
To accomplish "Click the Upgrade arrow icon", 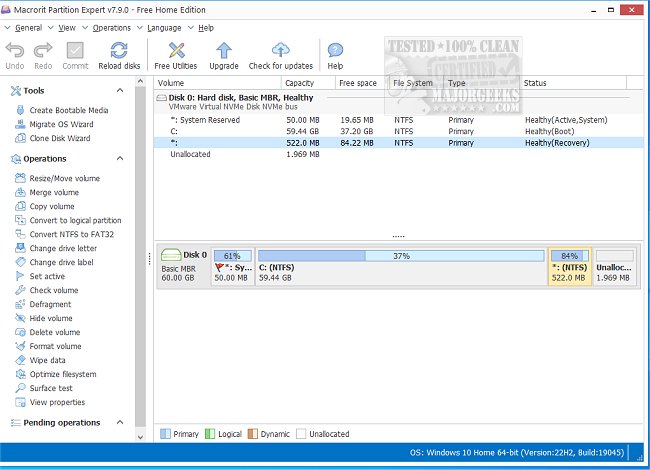I will [224, 50].
